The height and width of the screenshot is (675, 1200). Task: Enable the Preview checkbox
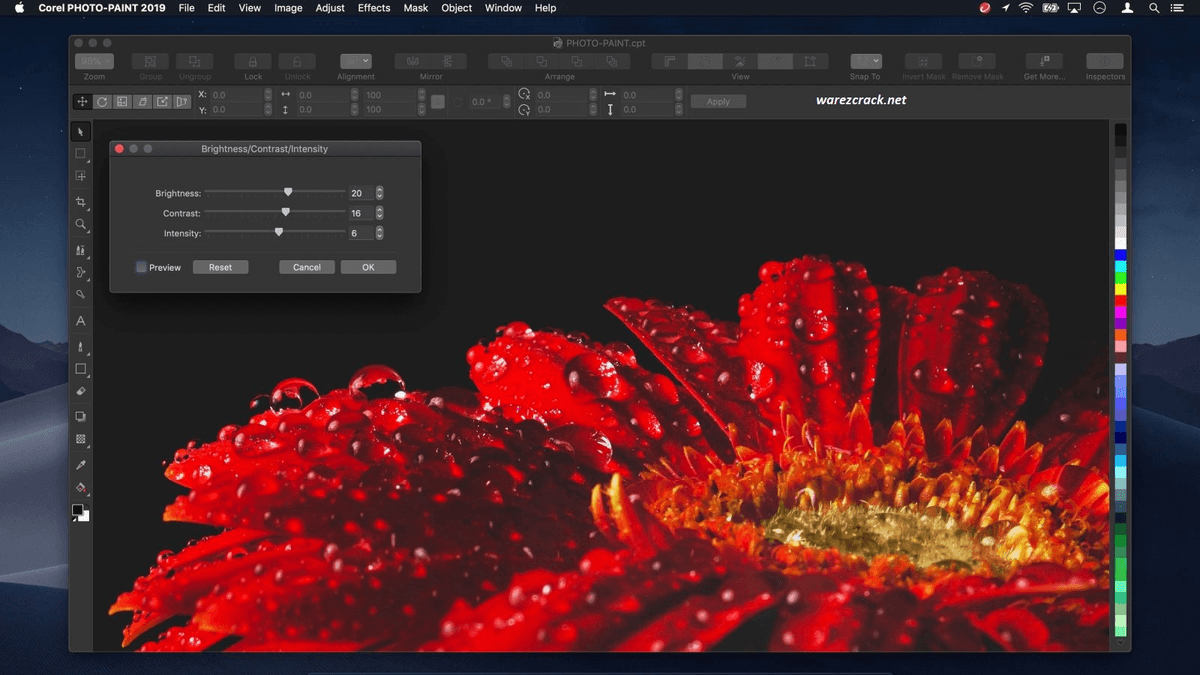pyautogui.click(x=141, y=267)
